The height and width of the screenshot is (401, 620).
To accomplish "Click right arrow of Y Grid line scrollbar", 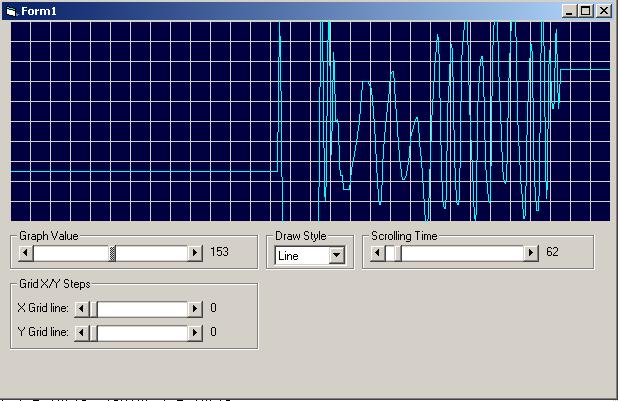I will pos(195,333).
